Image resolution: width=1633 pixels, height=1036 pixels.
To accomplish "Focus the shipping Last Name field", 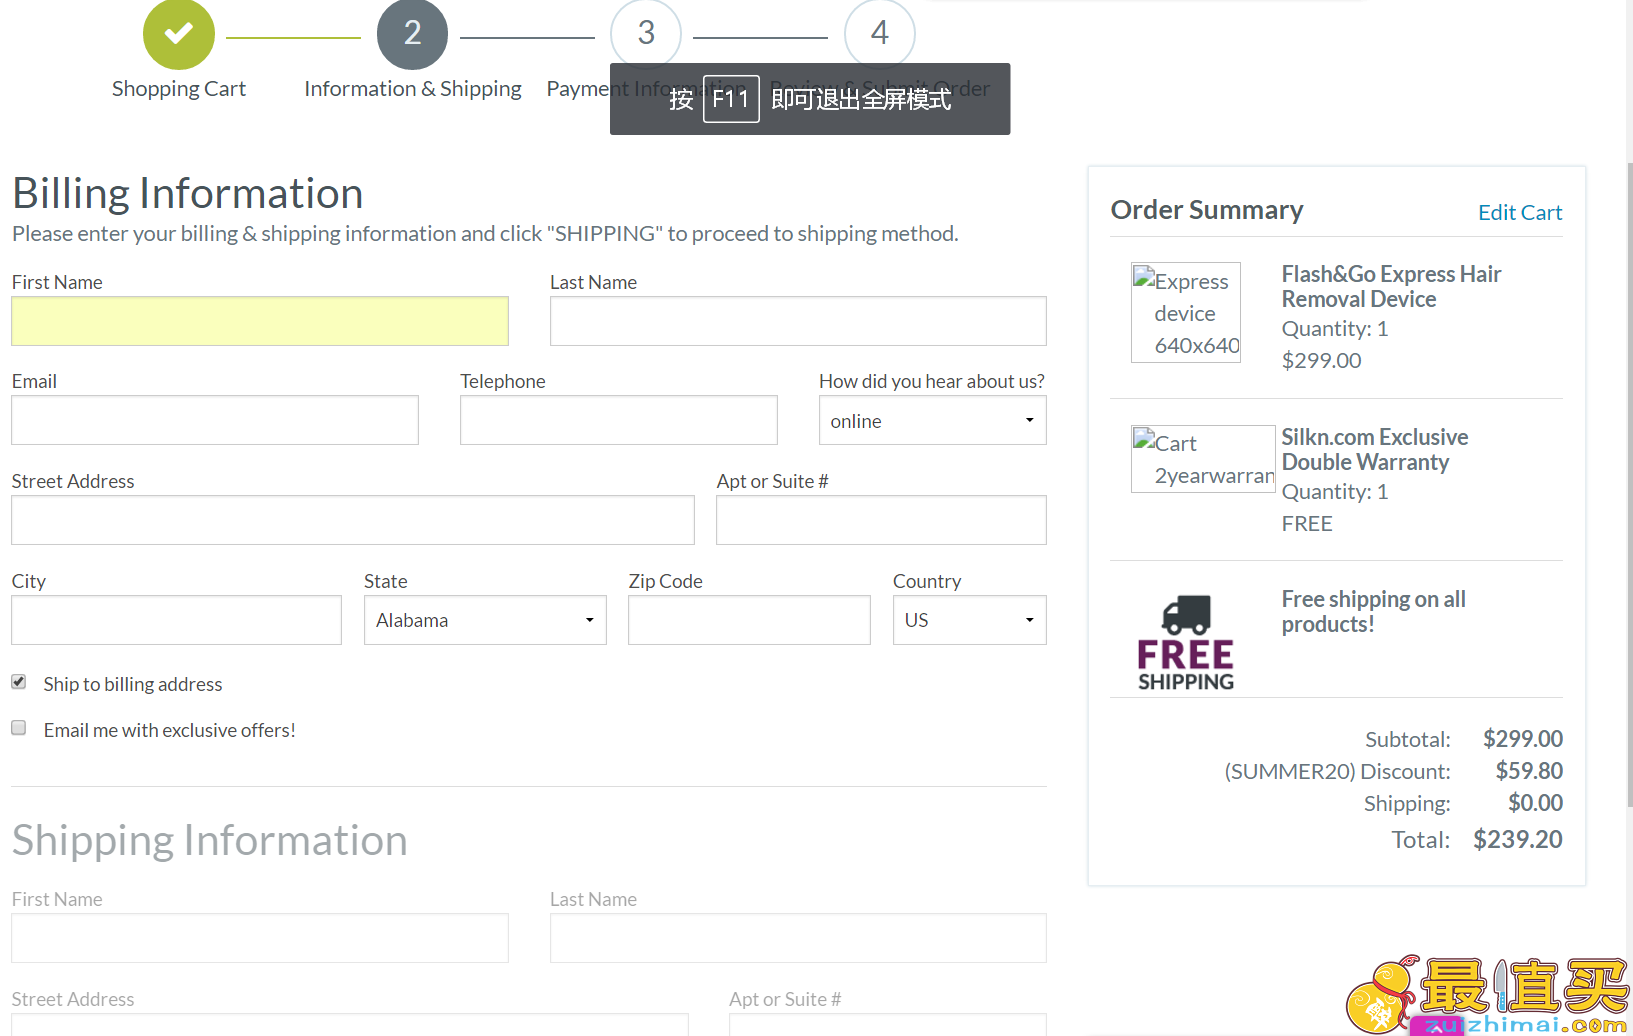I will tap(798, 938).
